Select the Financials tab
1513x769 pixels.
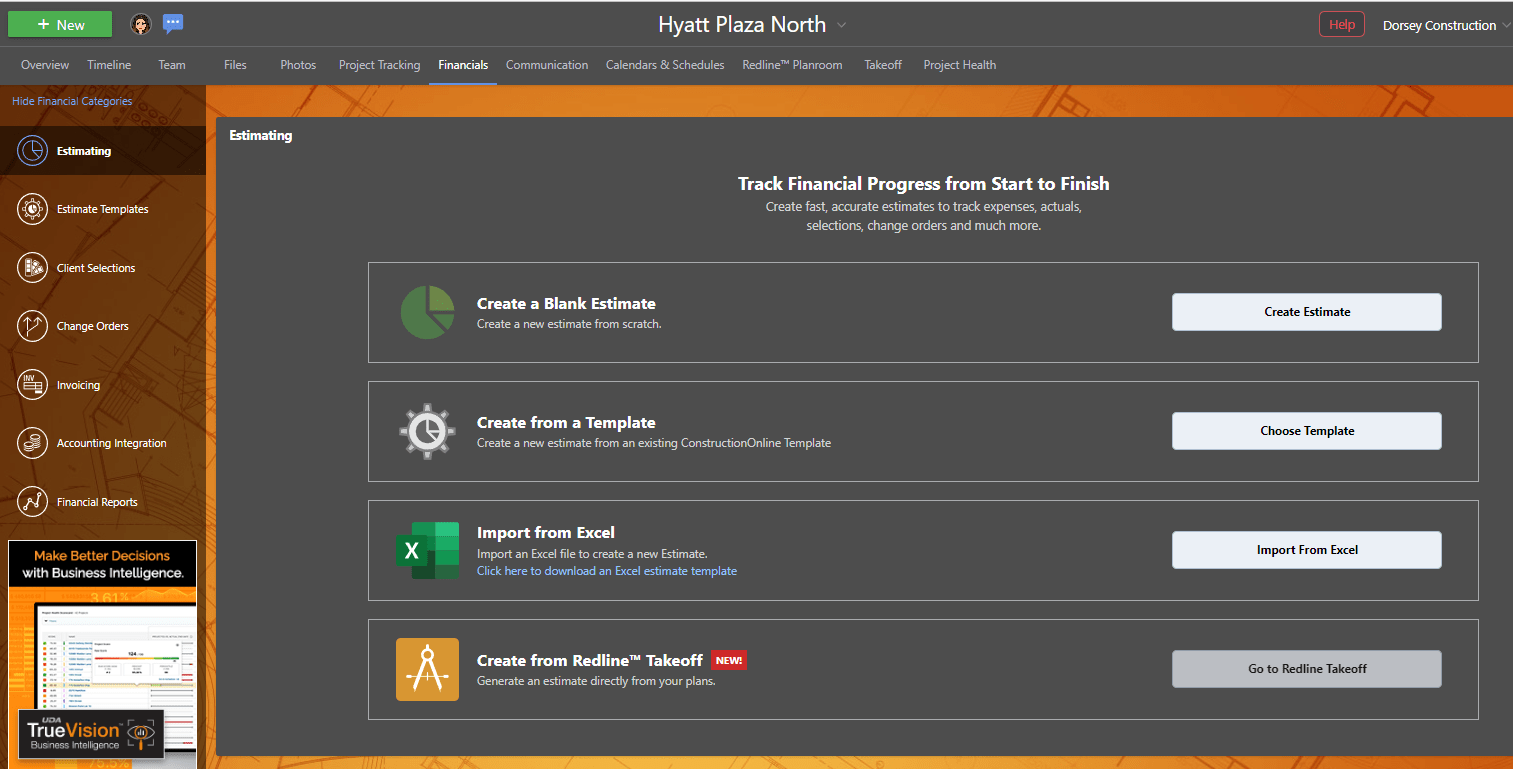click(x=463, y=65)
